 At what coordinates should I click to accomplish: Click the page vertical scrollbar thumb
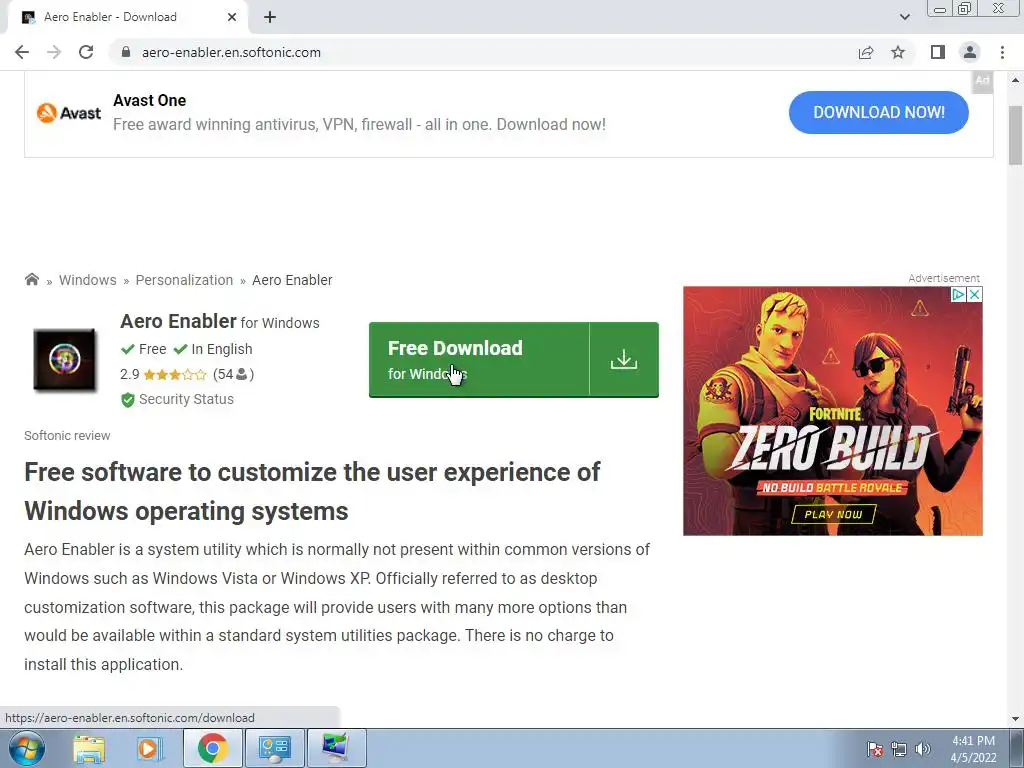1015,135
